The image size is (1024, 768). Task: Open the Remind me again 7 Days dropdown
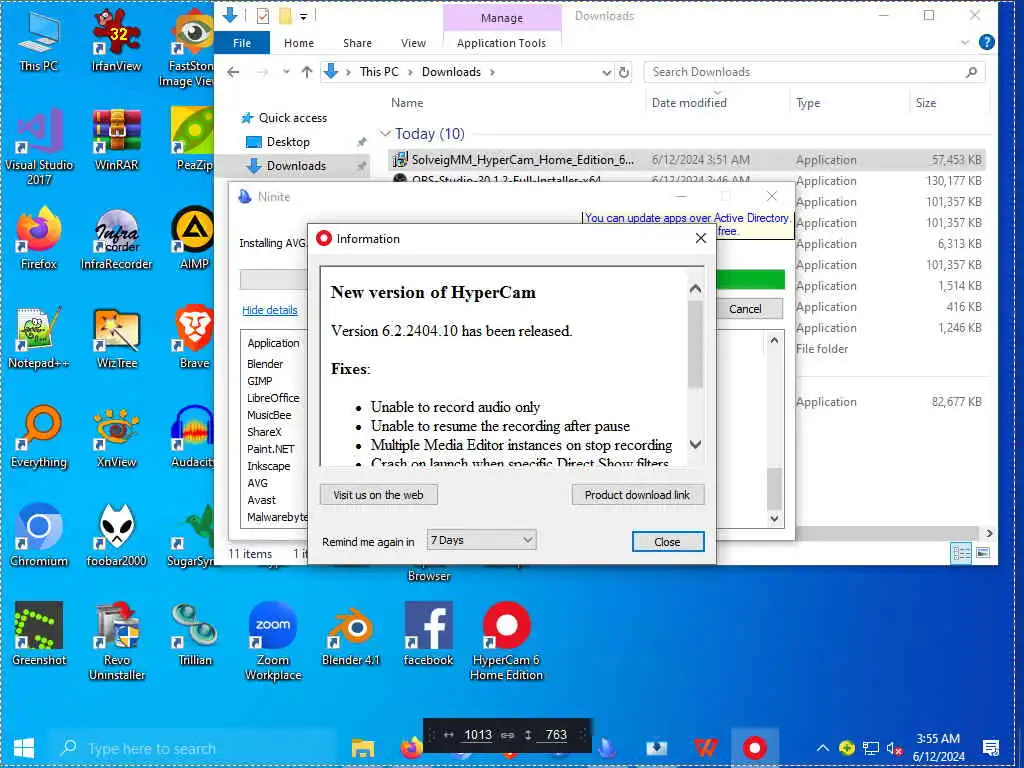[481, 540]
